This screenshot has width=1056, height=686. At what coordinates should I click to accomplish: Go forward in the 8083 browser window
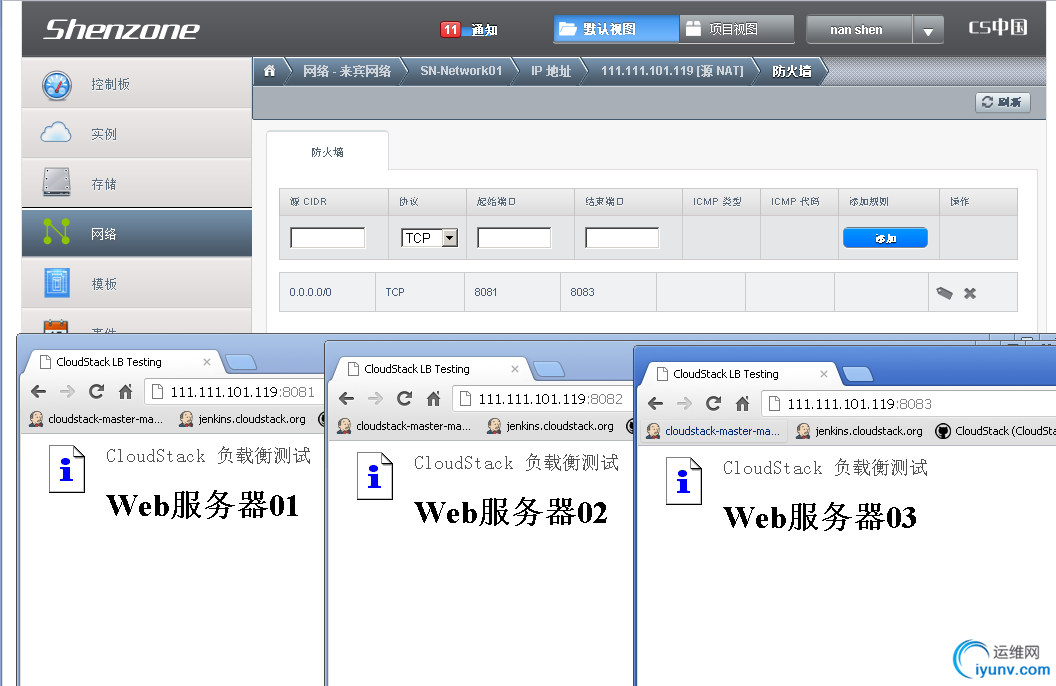684,403
